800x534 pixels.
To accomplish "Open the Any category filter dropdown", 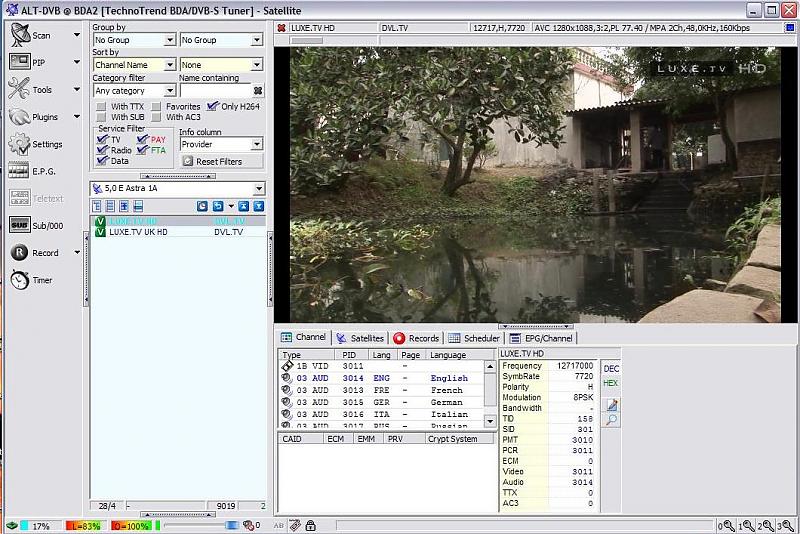I will click(135, 91).
